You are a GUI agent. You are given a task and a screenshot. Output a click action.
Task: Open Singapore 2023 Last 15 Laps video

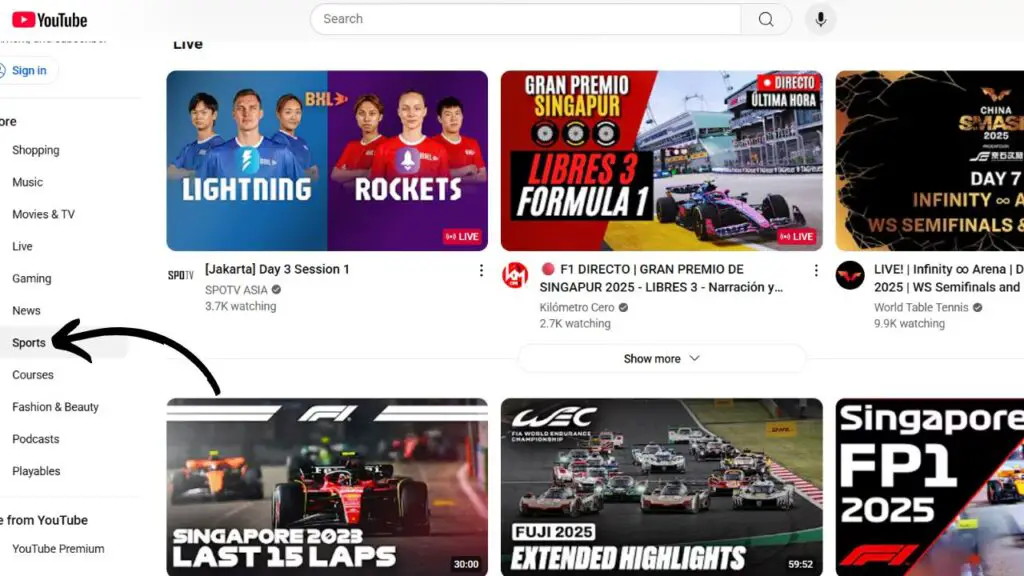point(327,487)
